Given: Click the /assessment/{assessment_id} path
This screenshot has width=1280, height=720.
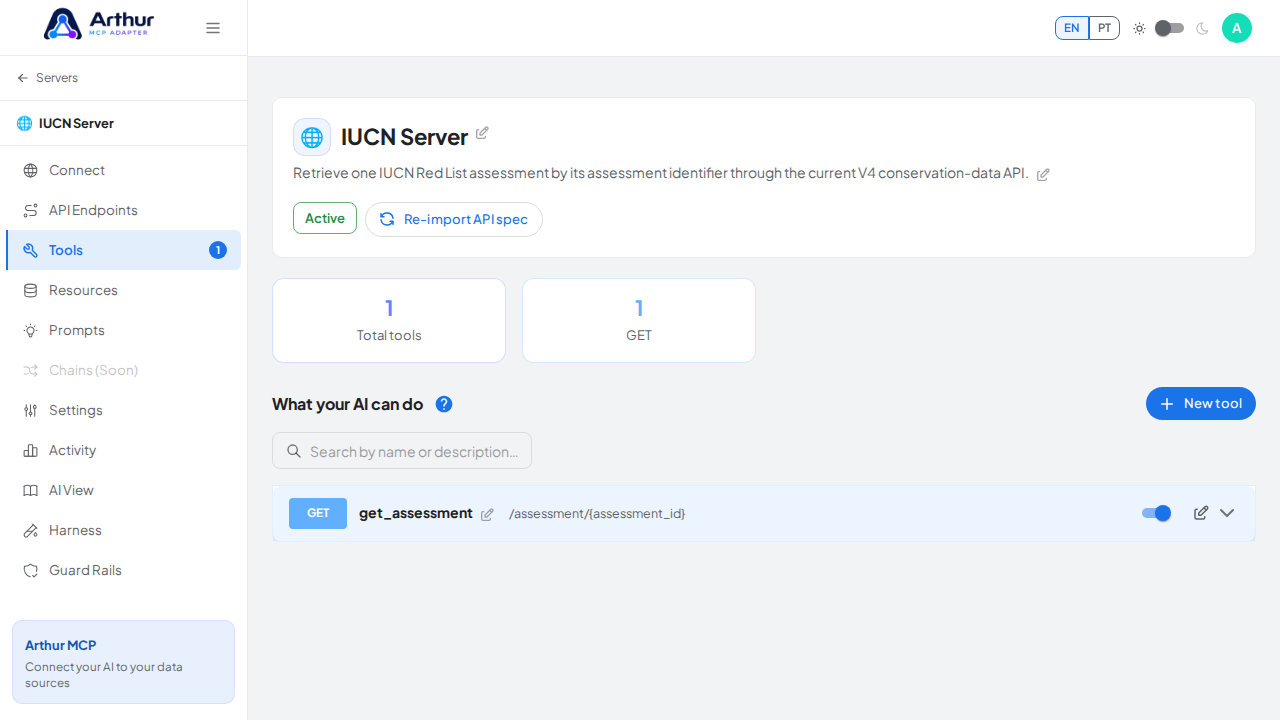Looking at the screenshot, I should coord(597,514).
